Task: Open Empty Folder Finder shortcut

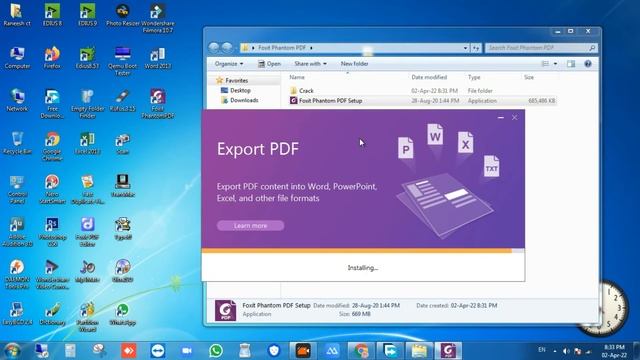Action: click(x=87, y=104)
